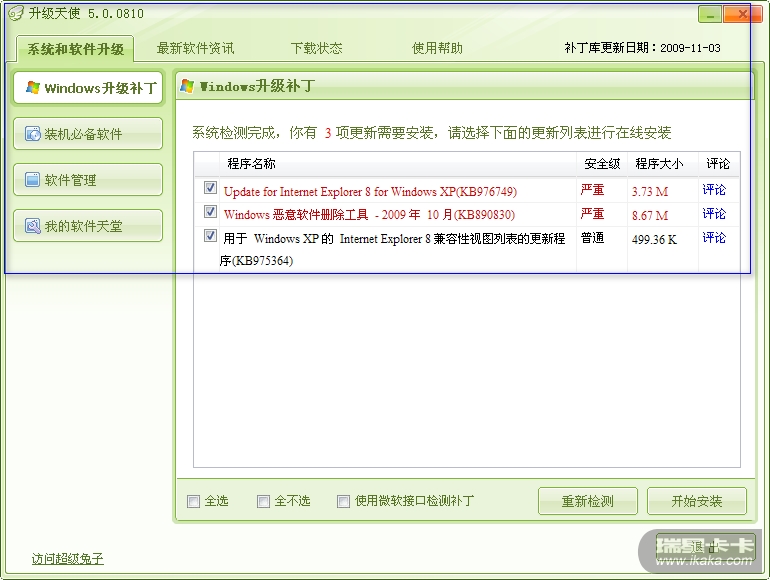Open 软件管理 section
Image resolution: width=770 pixels, height=580 pixels.
[x=88, y=180]
